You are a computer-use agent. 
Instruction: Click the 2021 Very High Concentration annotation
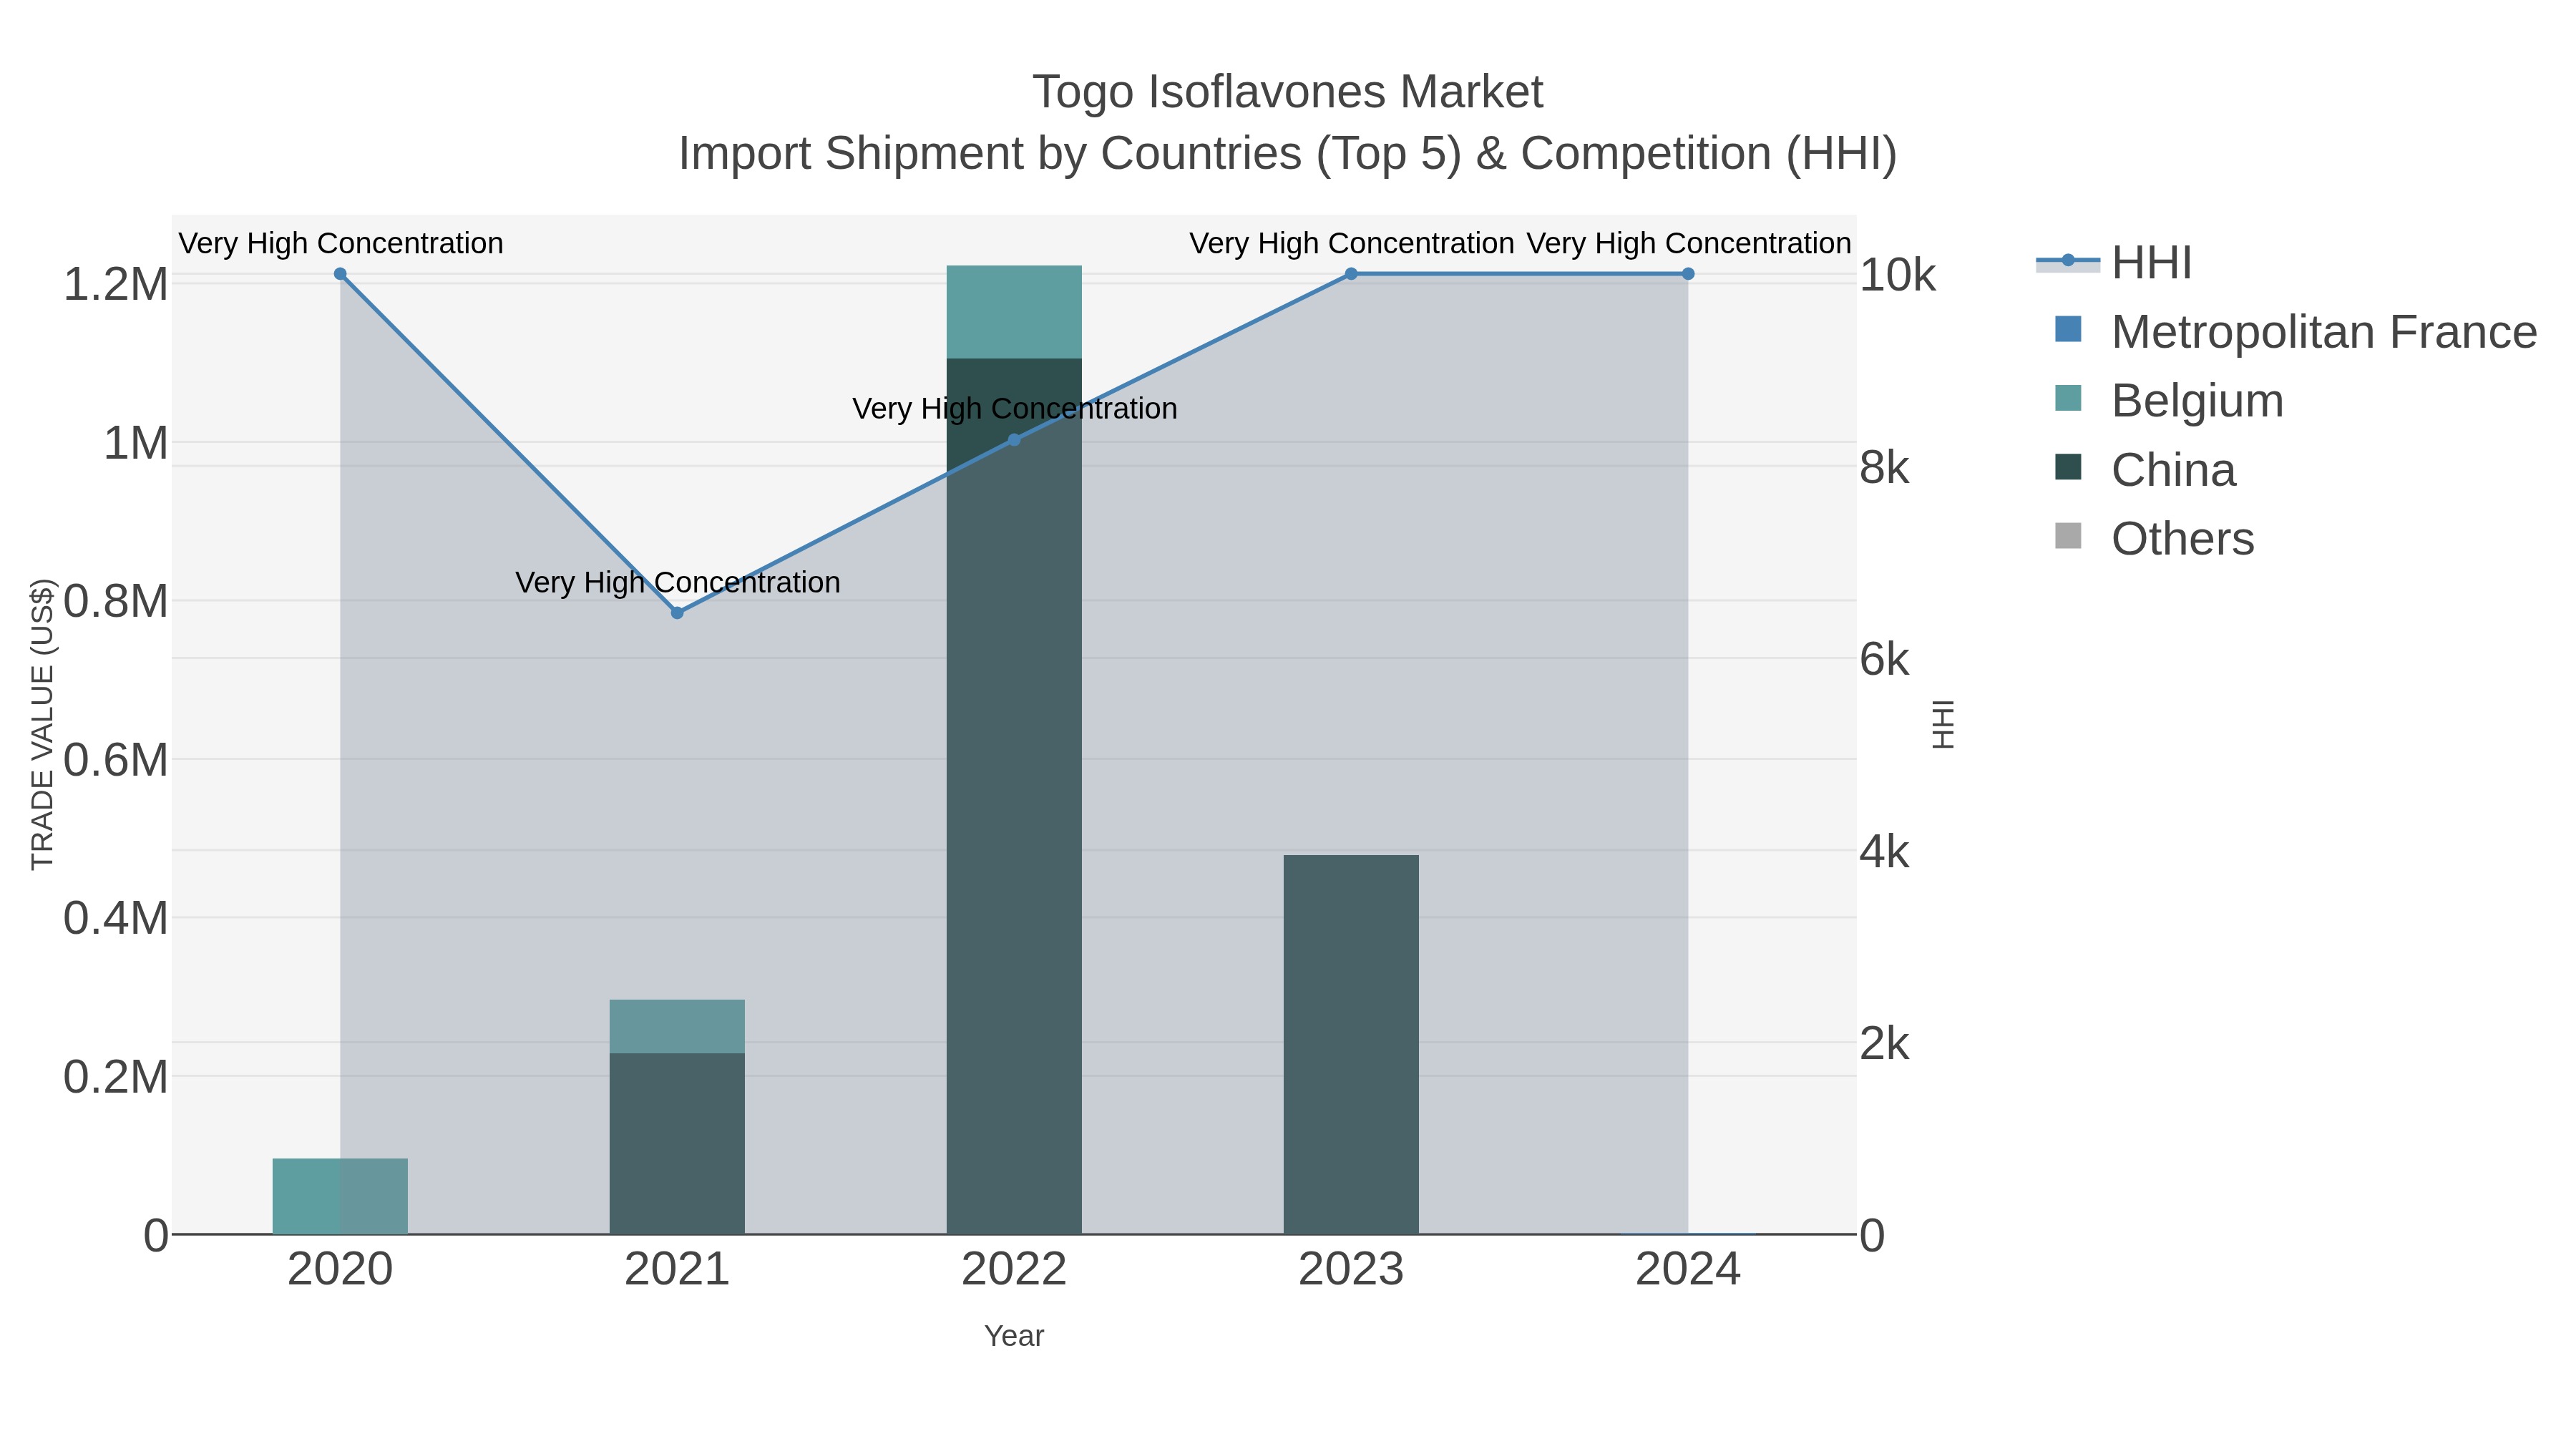pyautogui.click(x=678, y=583)
